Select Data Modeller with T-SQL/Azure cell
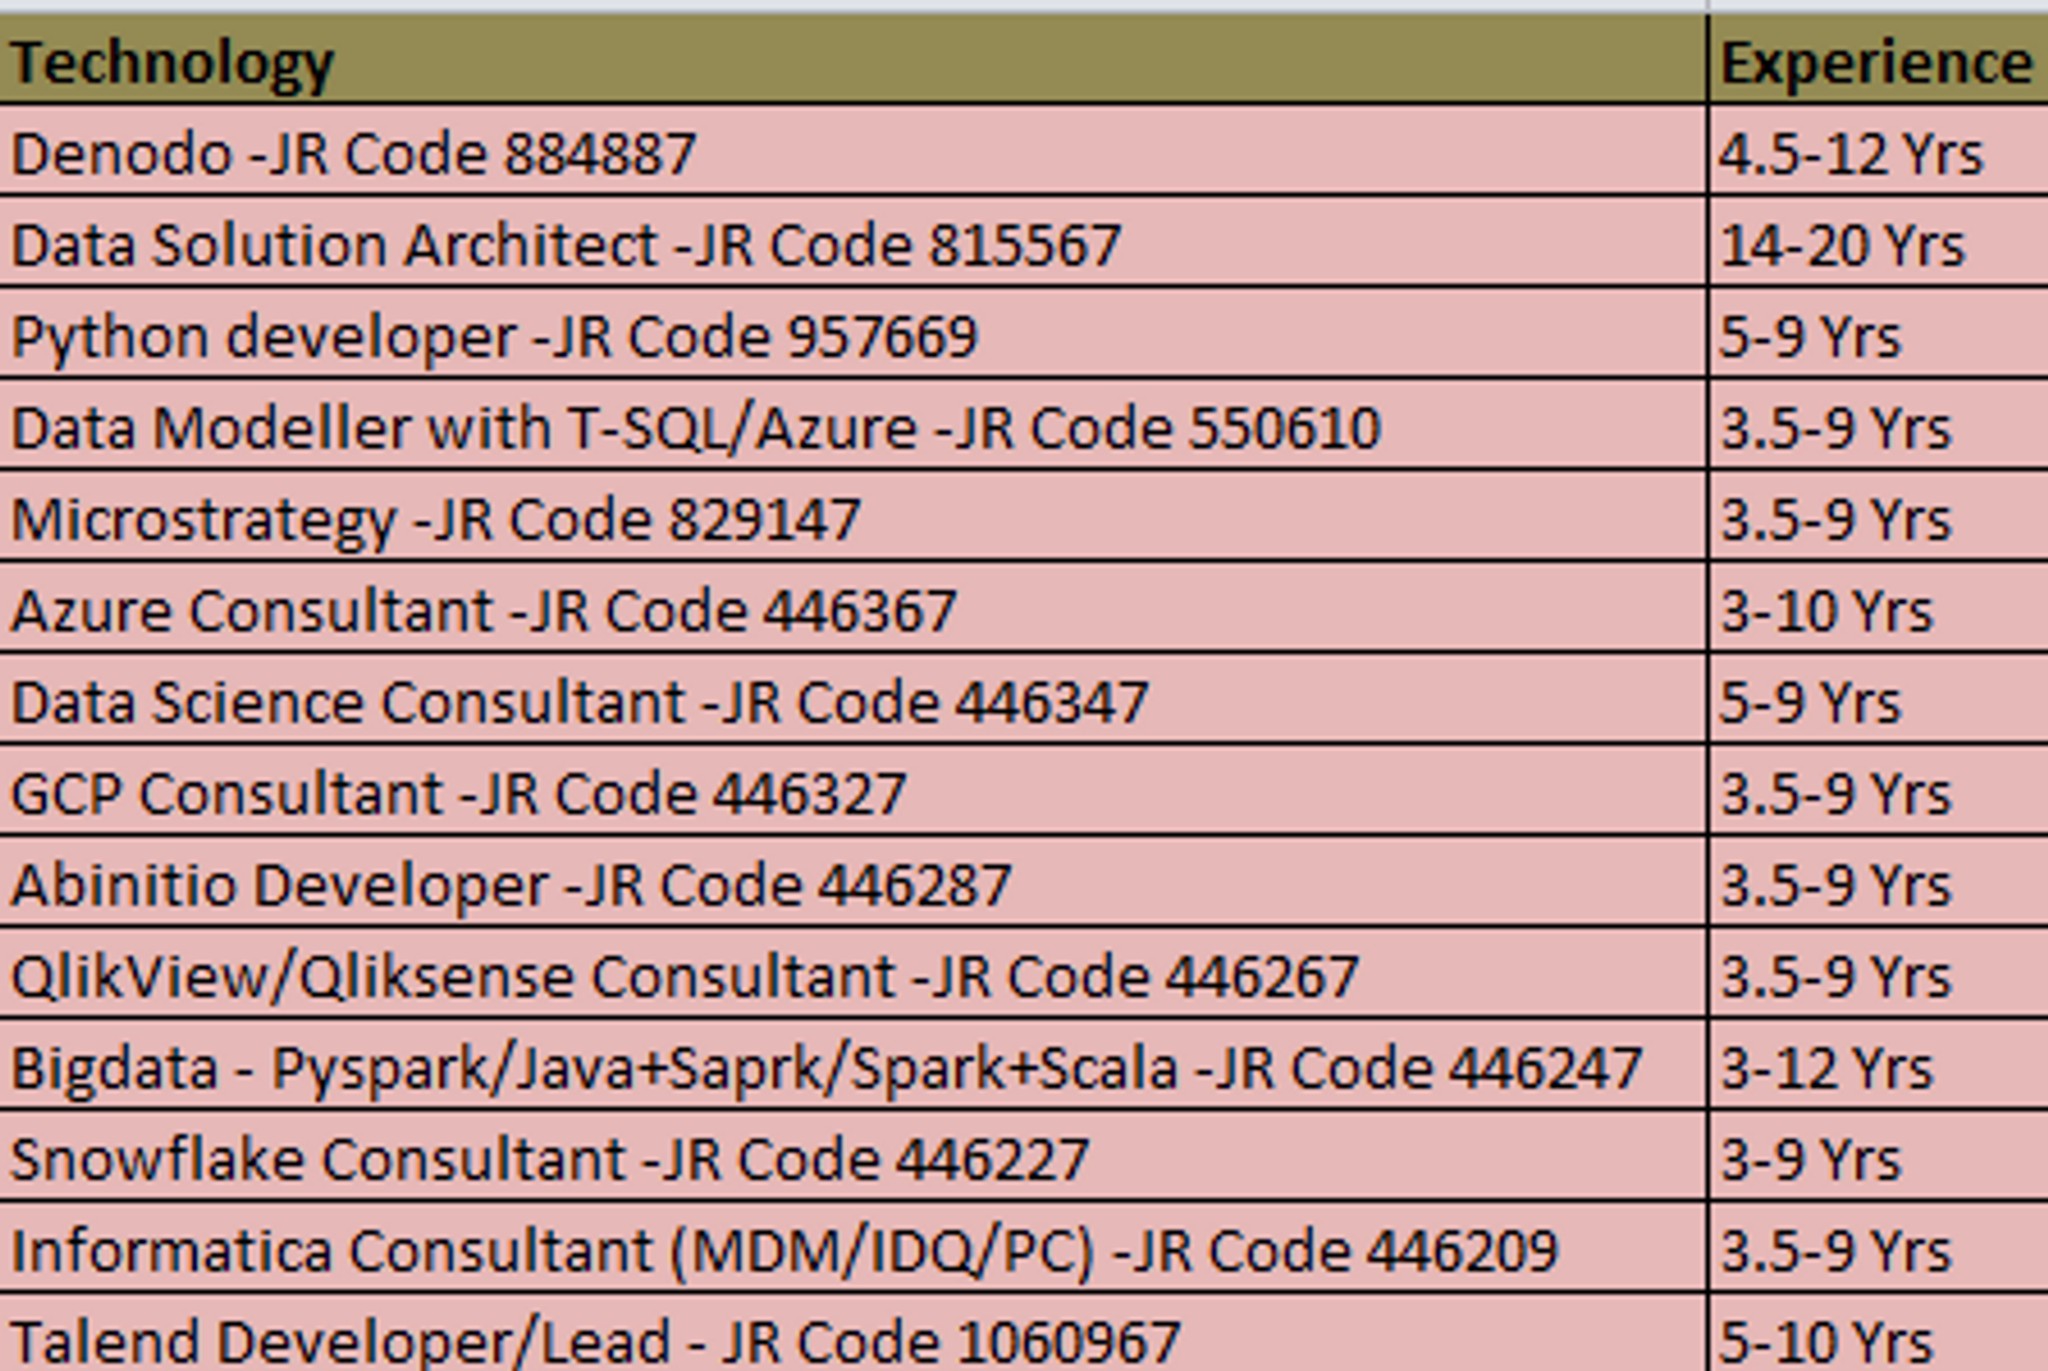This screenshot has width=2048, height=1371. [x=852, y=425]
